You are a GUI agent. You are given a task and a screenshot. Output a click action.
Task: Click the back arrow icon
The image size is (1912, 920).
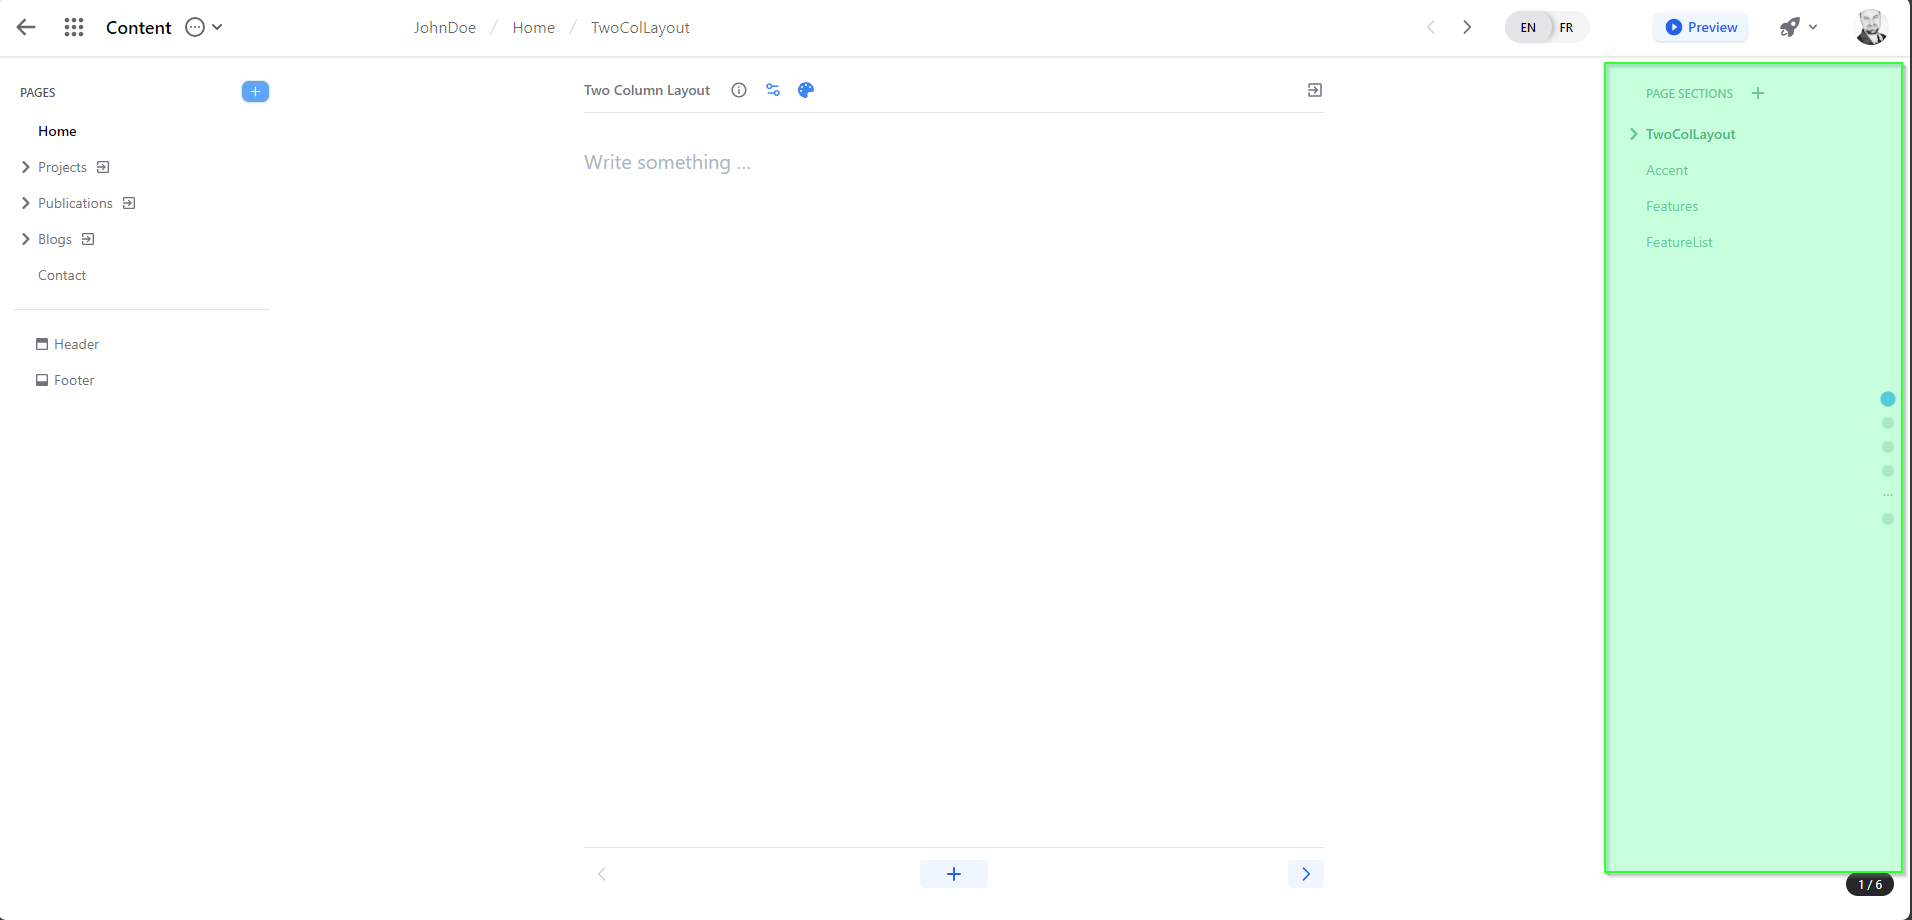26,28
